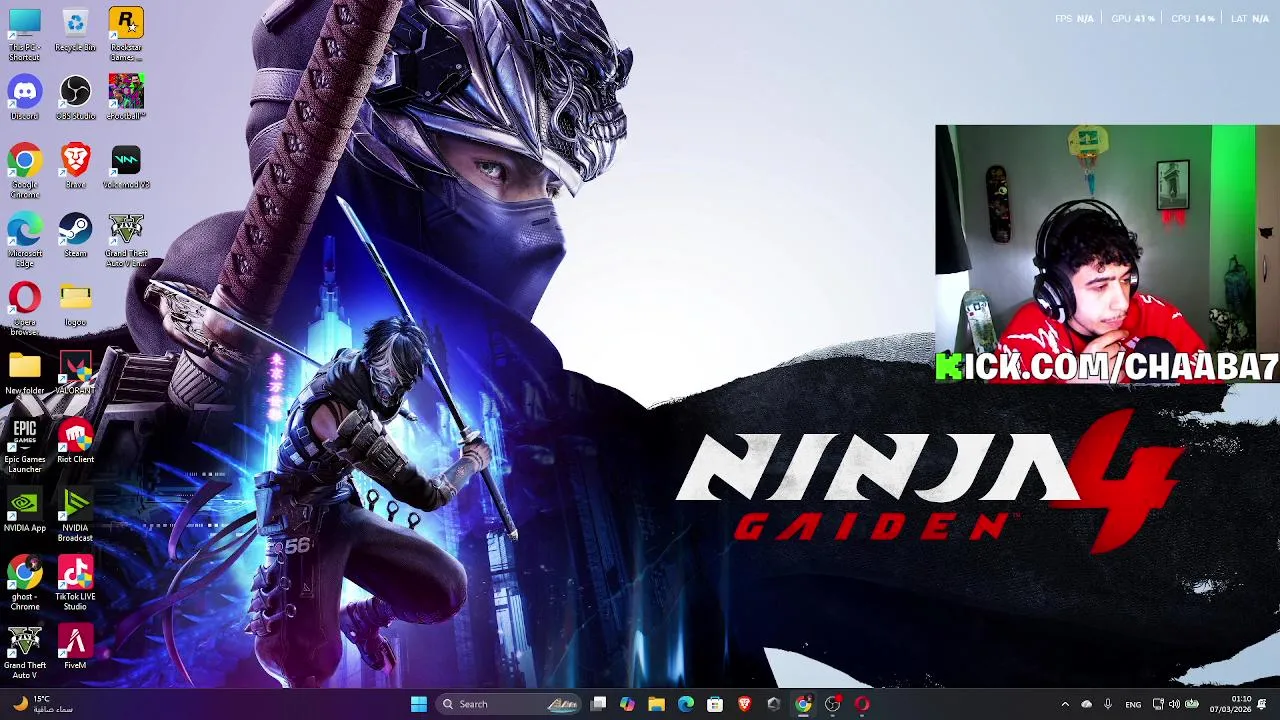Switch input language from ENG
The width and height of the screenshot is (1280, 720).
1133,704
